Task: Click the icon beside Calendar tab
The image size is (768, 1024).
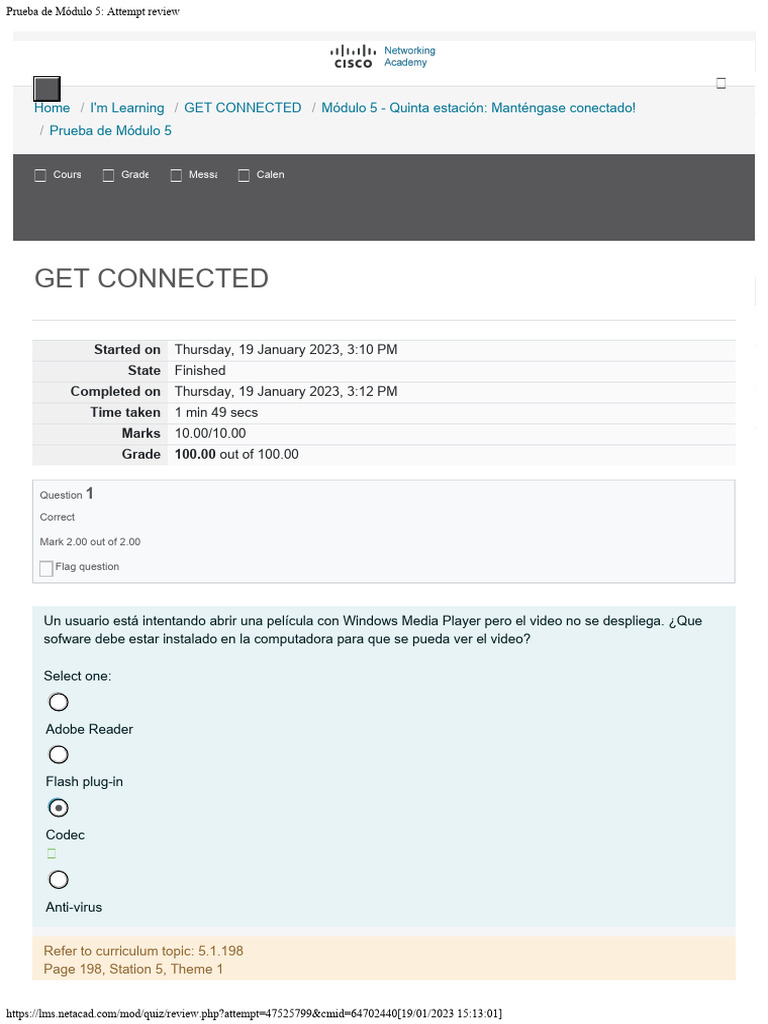Action: pos(243,175)
